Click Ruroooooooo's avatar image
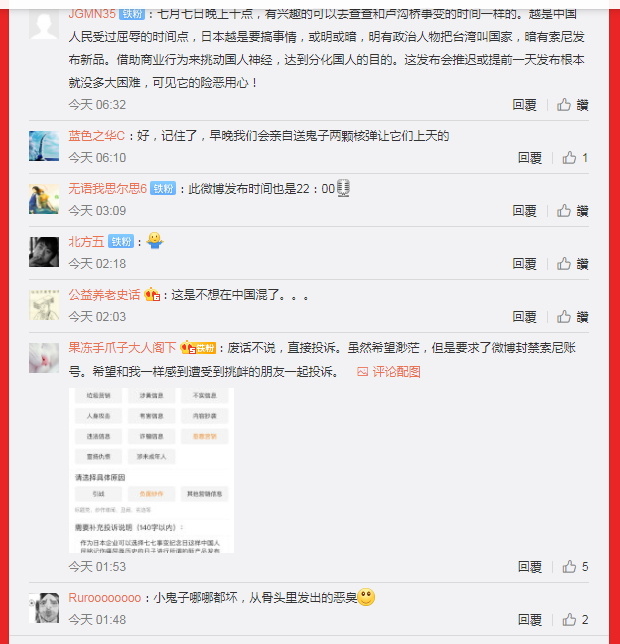 [44, 608]
